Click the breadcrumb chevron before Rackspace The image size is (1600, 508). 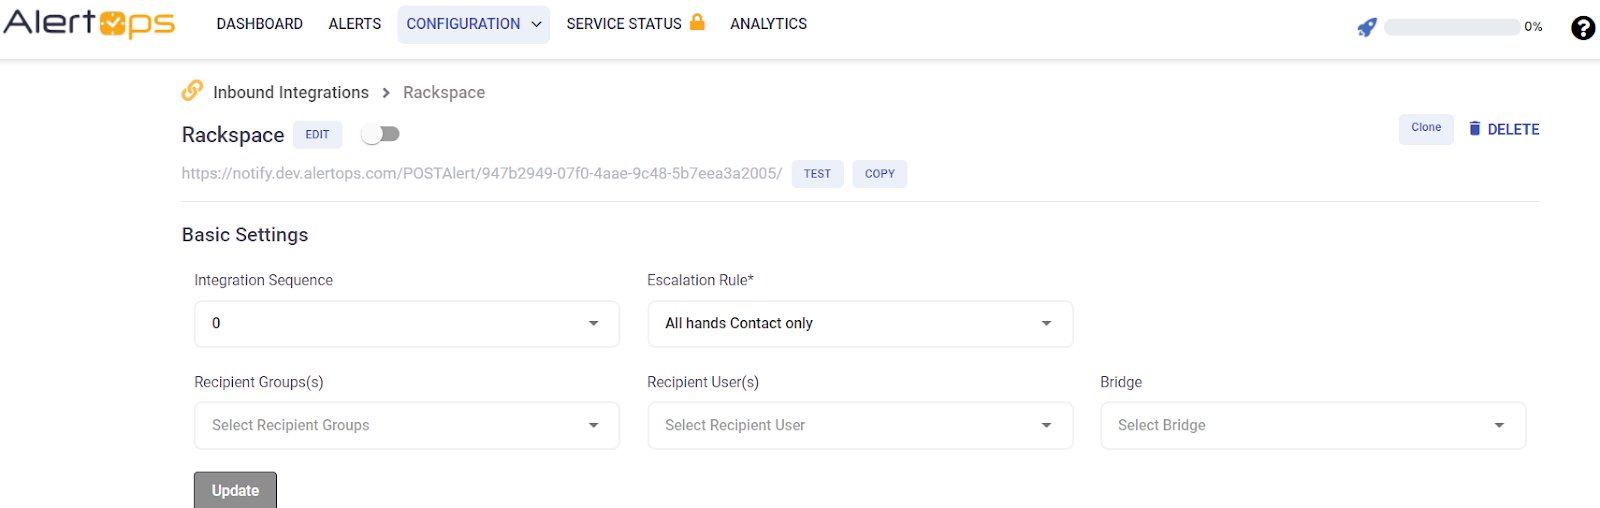[386, 93]
